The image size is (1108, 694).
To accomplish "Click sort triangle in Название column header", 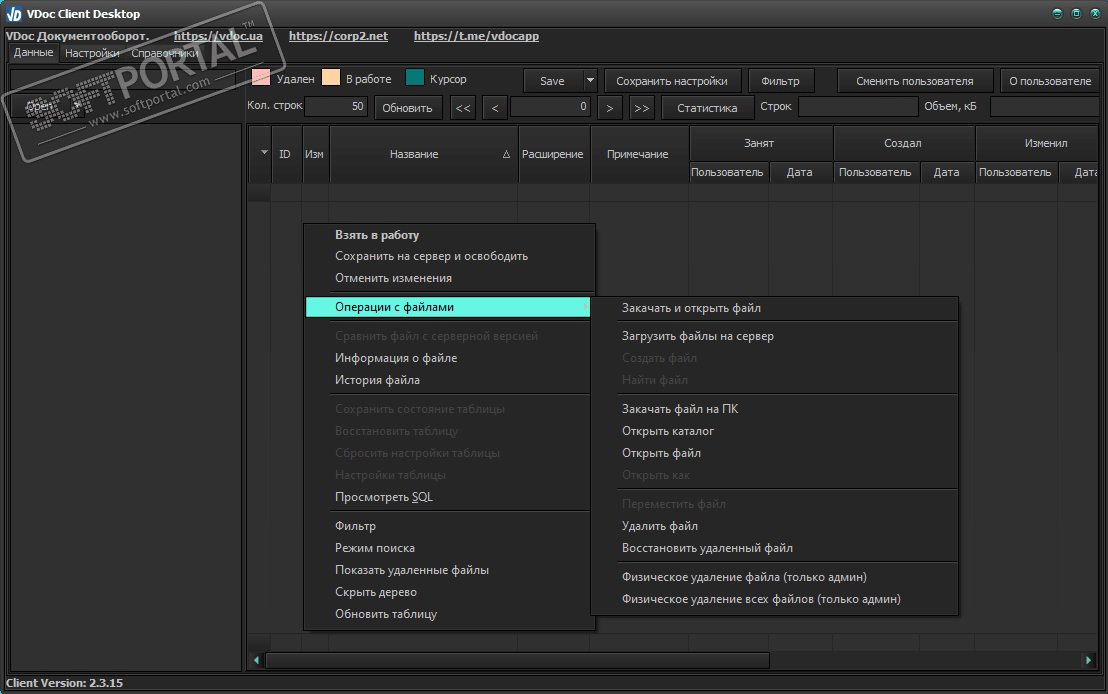I will pyautogui.click(x=506, y=155).
